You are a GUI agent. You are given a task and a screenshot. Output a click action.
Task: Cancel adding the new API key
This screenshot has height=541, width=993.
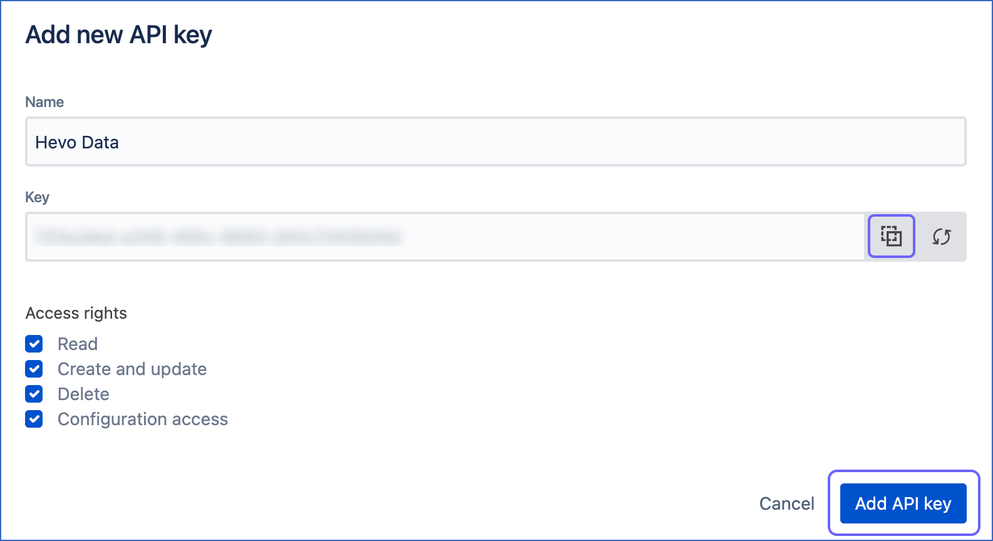tap(787, 504)
